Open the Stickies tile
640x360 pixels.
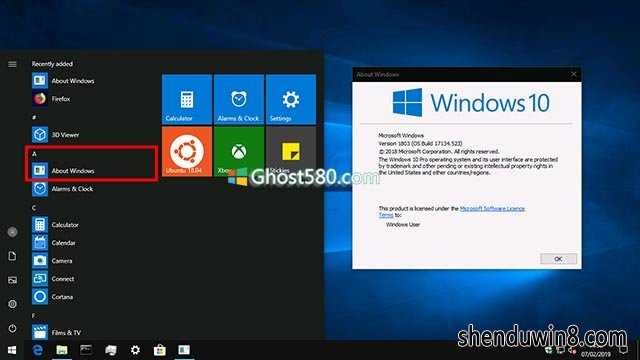(291, 151)
